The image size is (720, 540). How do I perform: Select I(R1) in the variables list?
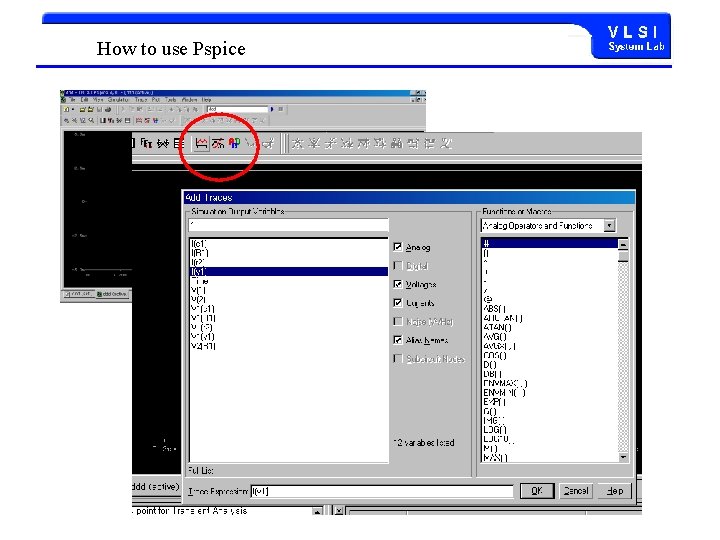[199, 253]
